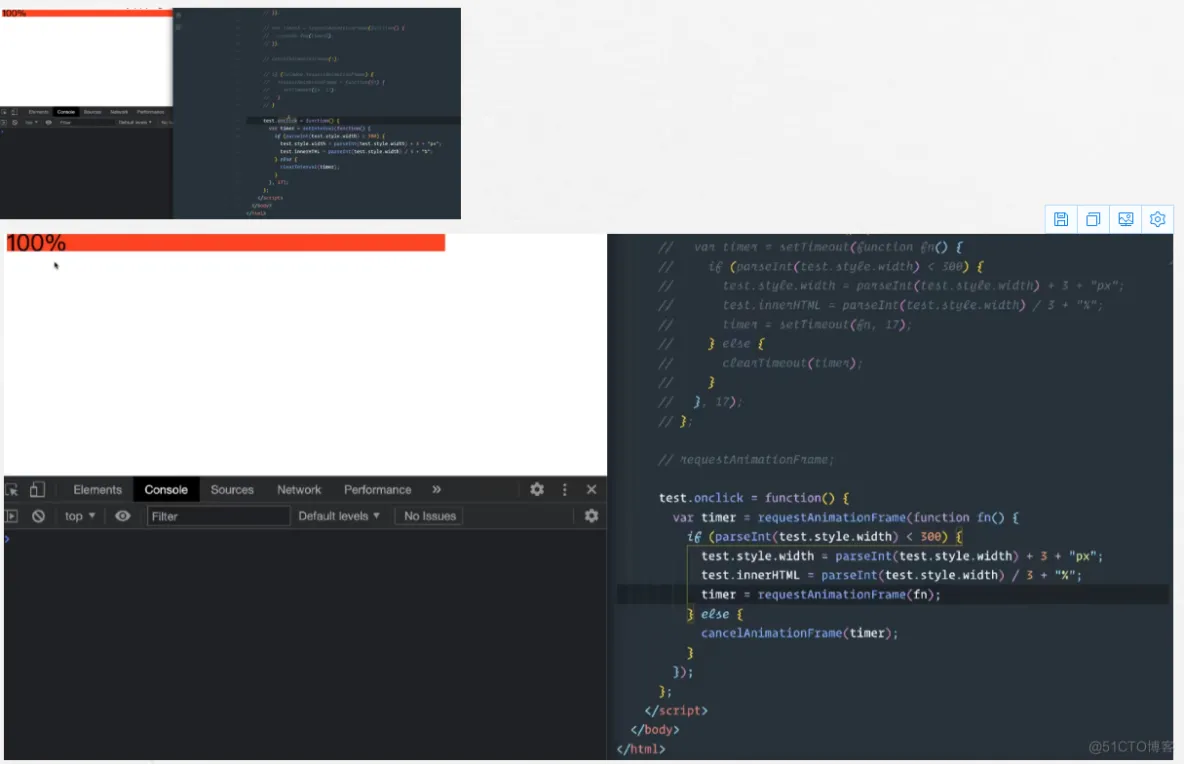The image size is (1184, 764).
Task: Click the // requestAnimationFrame; comment line
Action: pos(745,460)
